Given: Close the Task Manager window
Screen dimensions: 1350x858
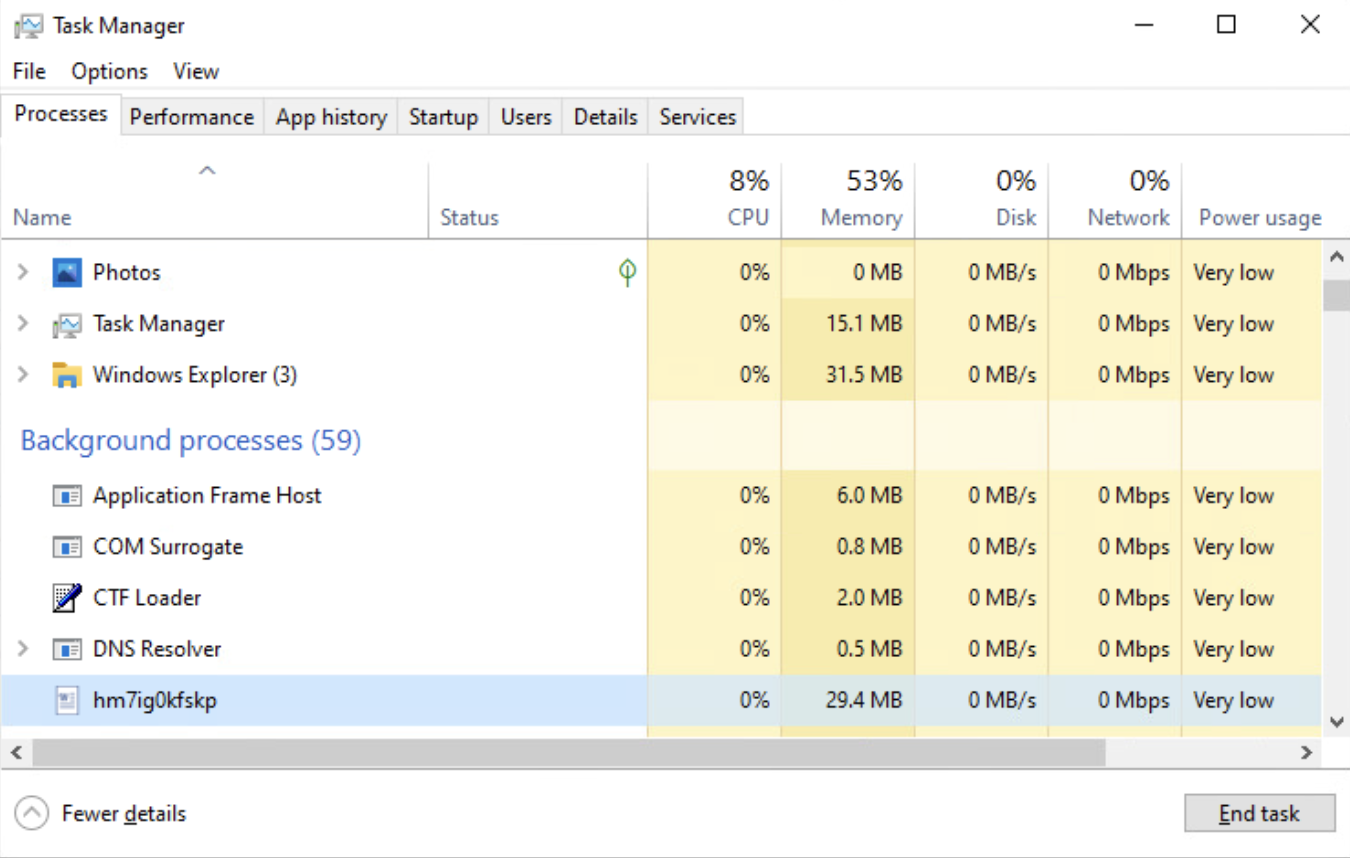Looking at the screenshot, I should pyautogui.click(x=1310, y=25).
